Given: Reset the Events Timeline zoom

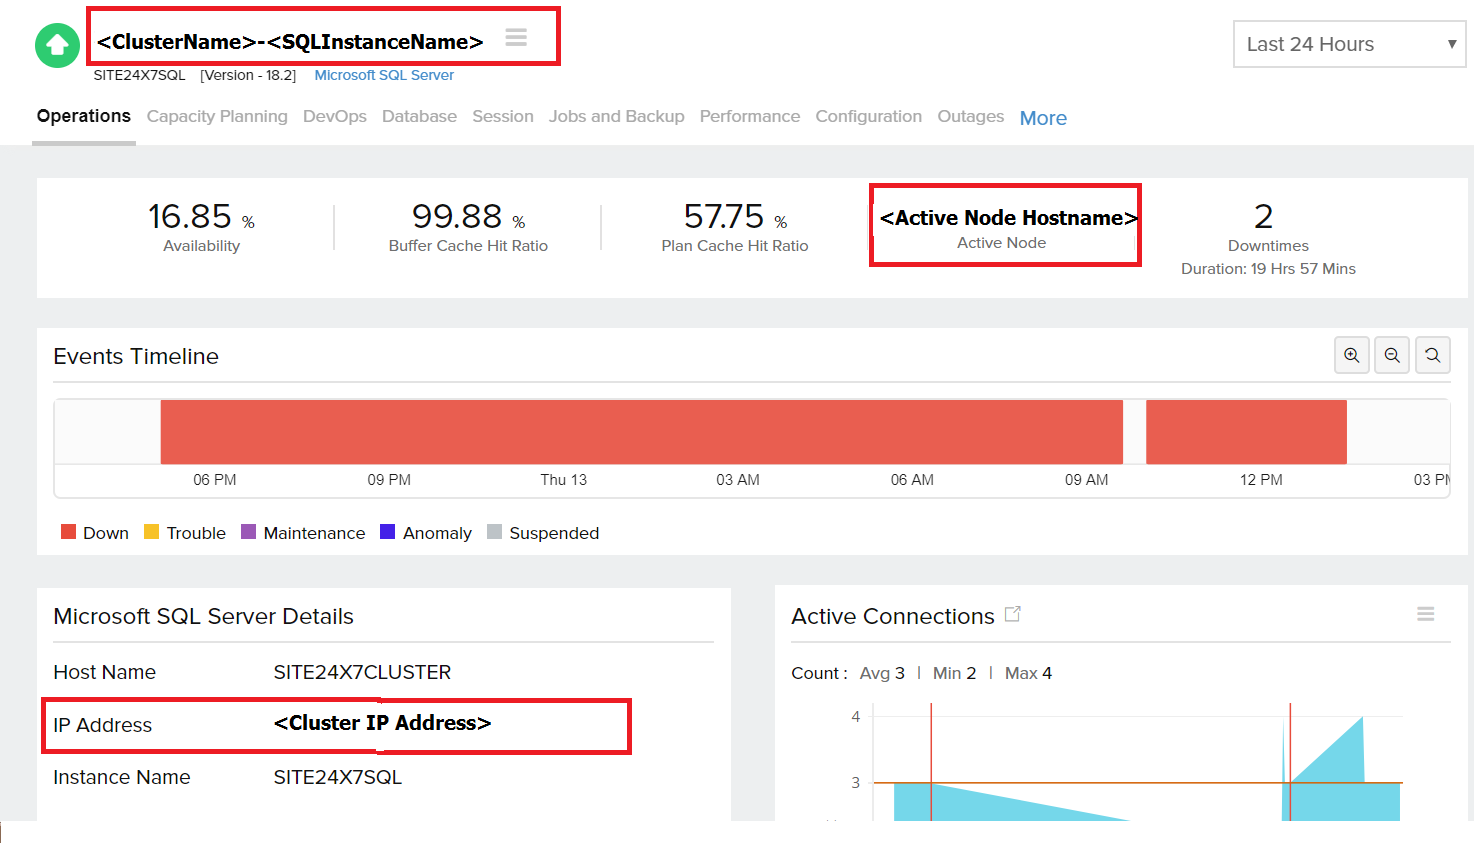Looking at the screenshot, I should click(1433, 355).
